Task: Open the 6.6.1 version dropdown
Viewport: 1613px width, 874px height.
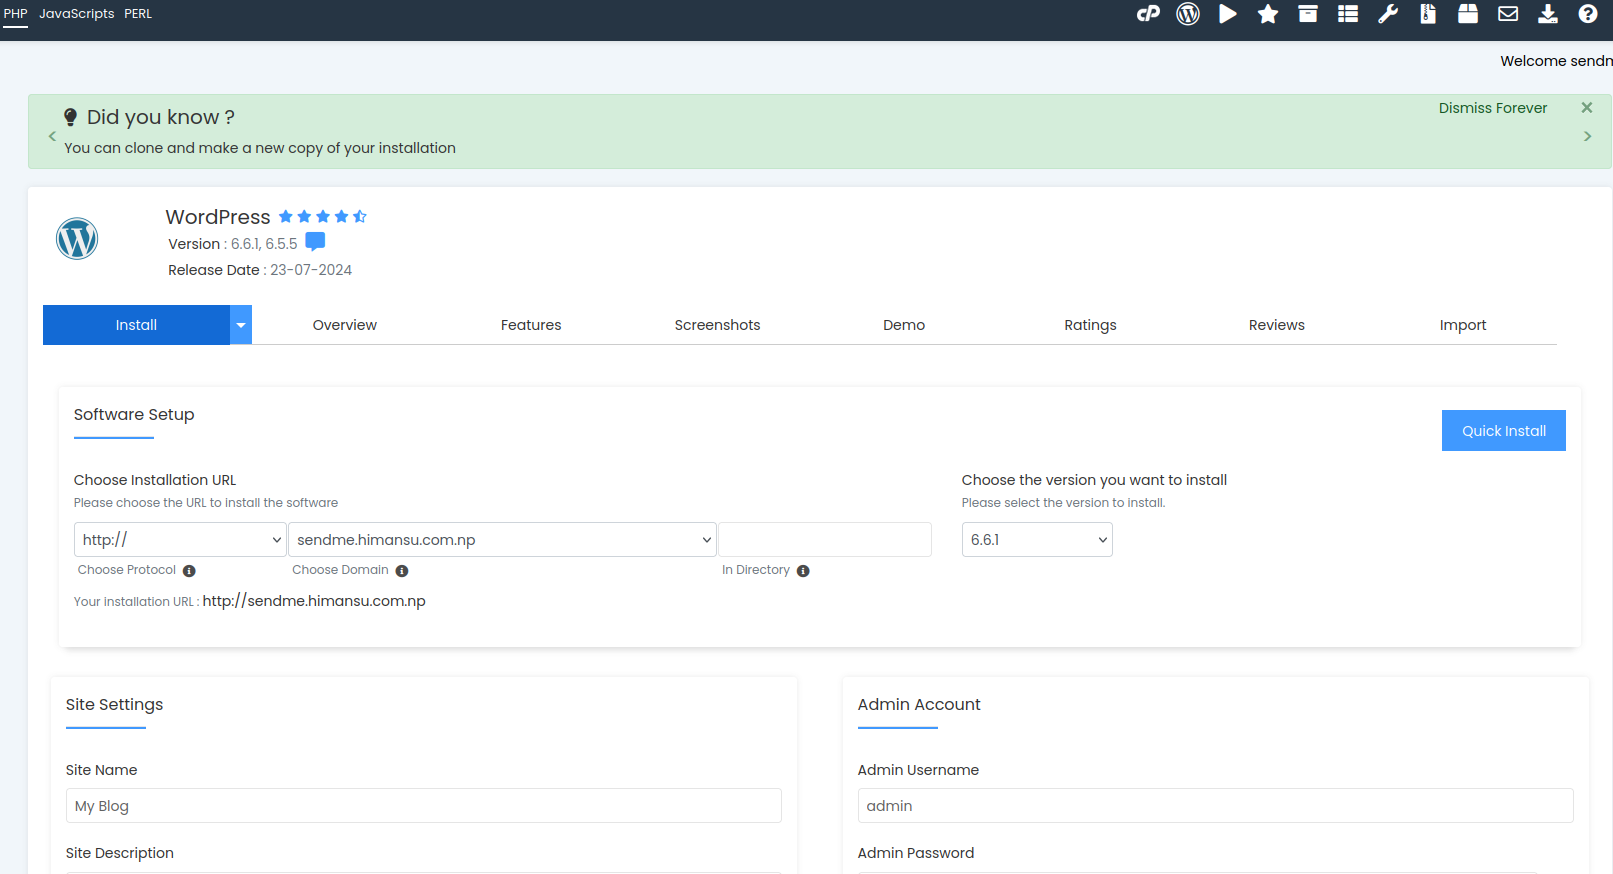Action: click(x=1037, y=540)
